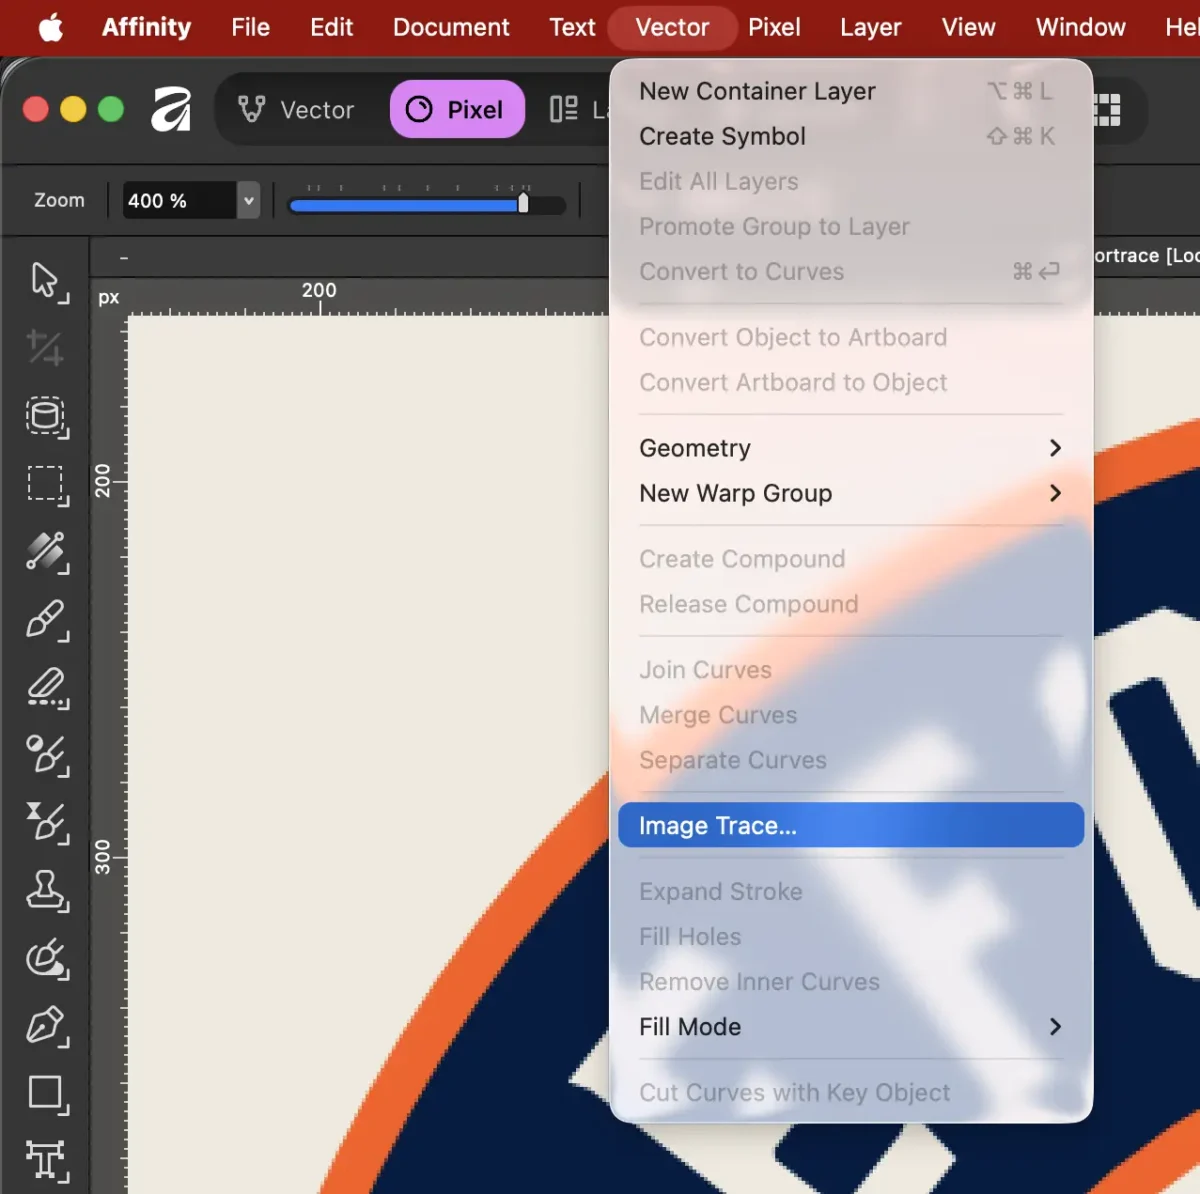Click Convert Object to Artboard entry
This screenshot has height=1194, width=1200.
click(850, 337)
